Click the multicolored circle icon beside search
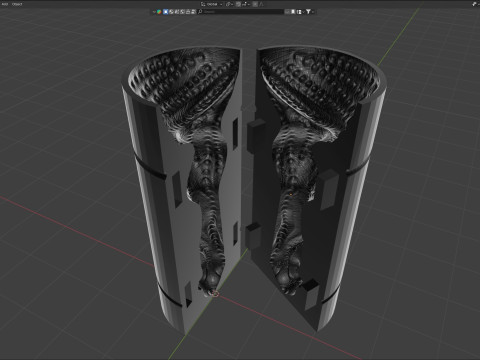The height and width of the screenshot is (360, 480). click(x=159, y=12)
